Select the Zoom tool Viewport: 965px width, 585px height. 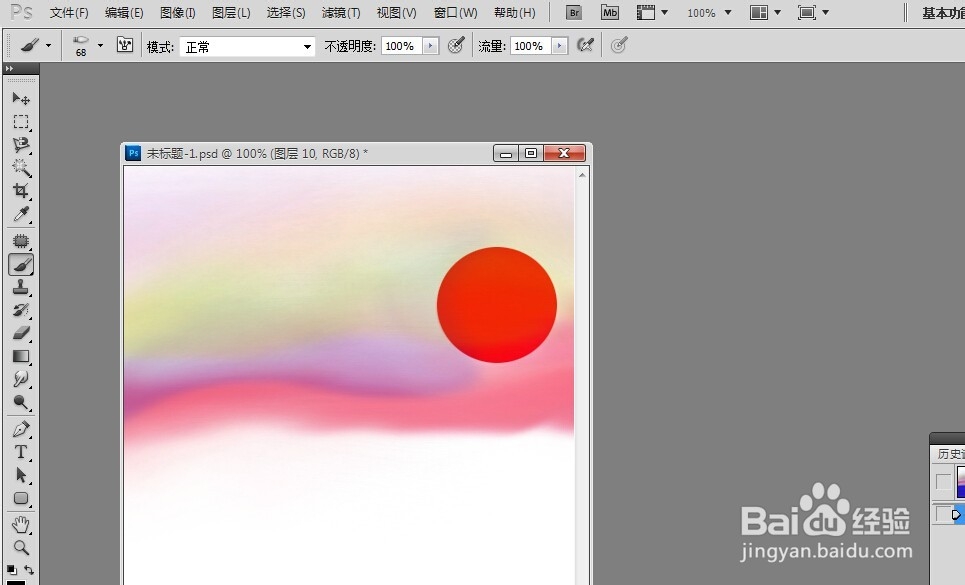click(x=21, y=547)
